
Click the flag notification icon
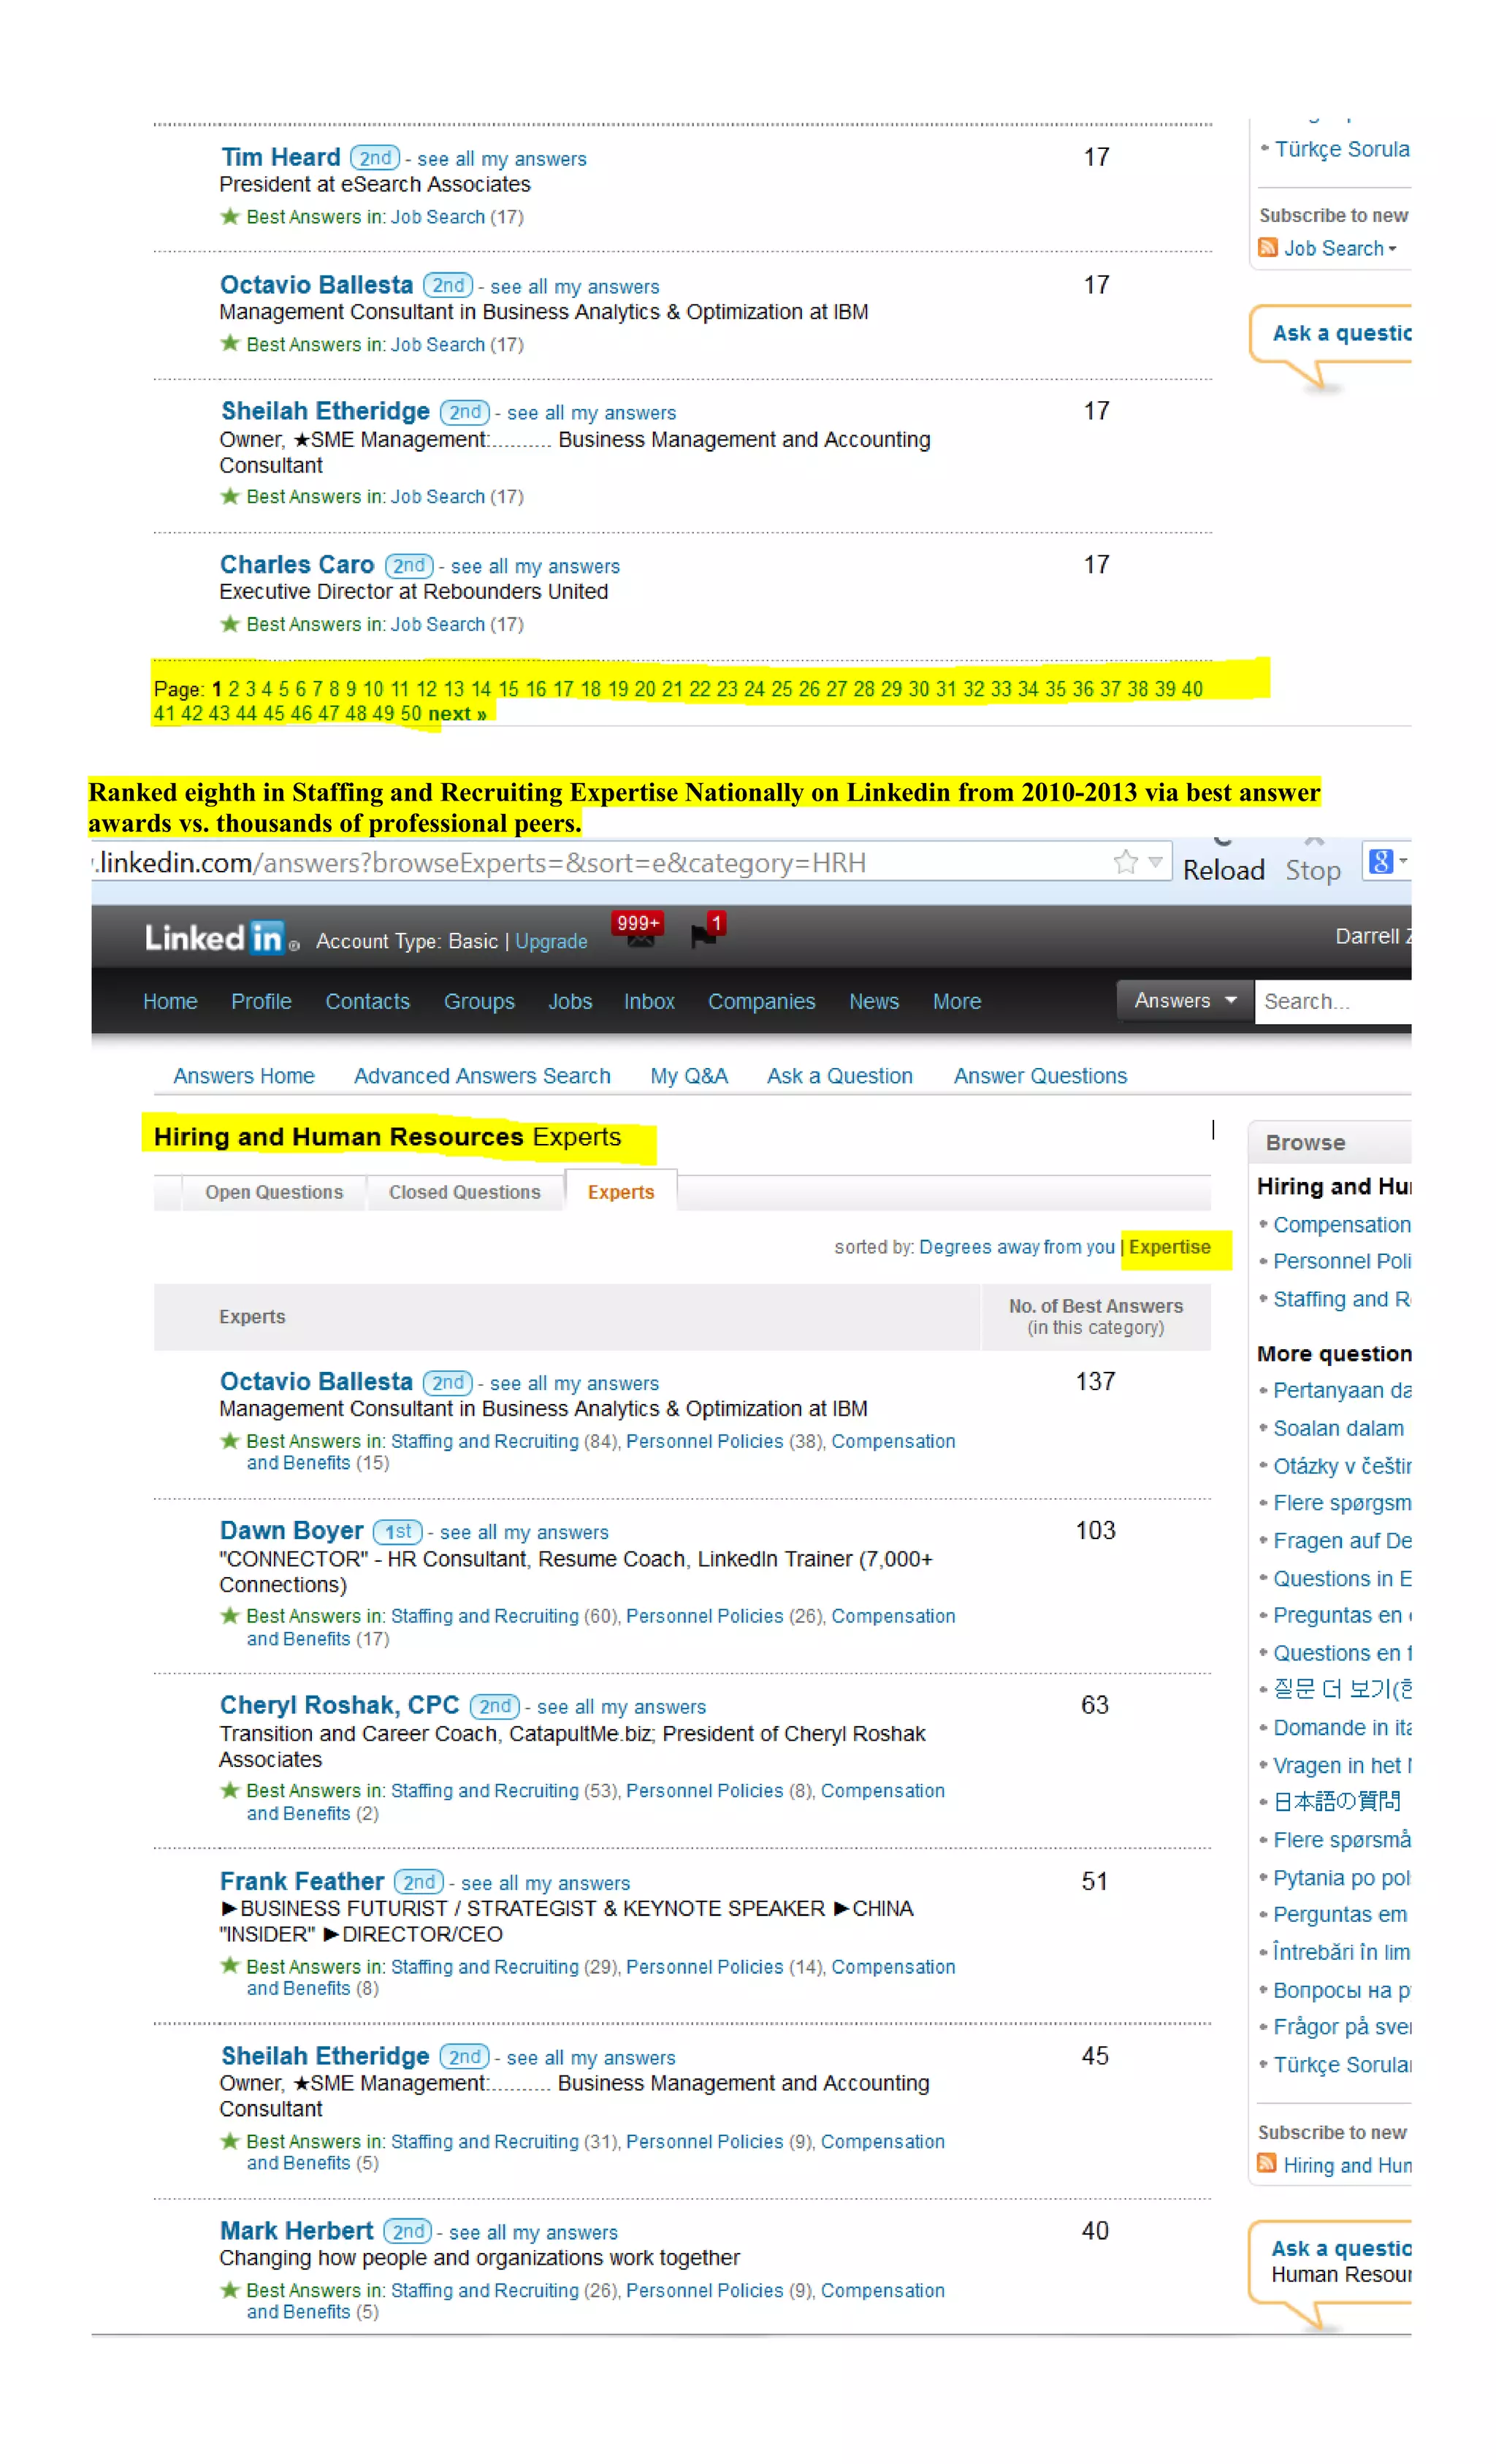point(707,930)
